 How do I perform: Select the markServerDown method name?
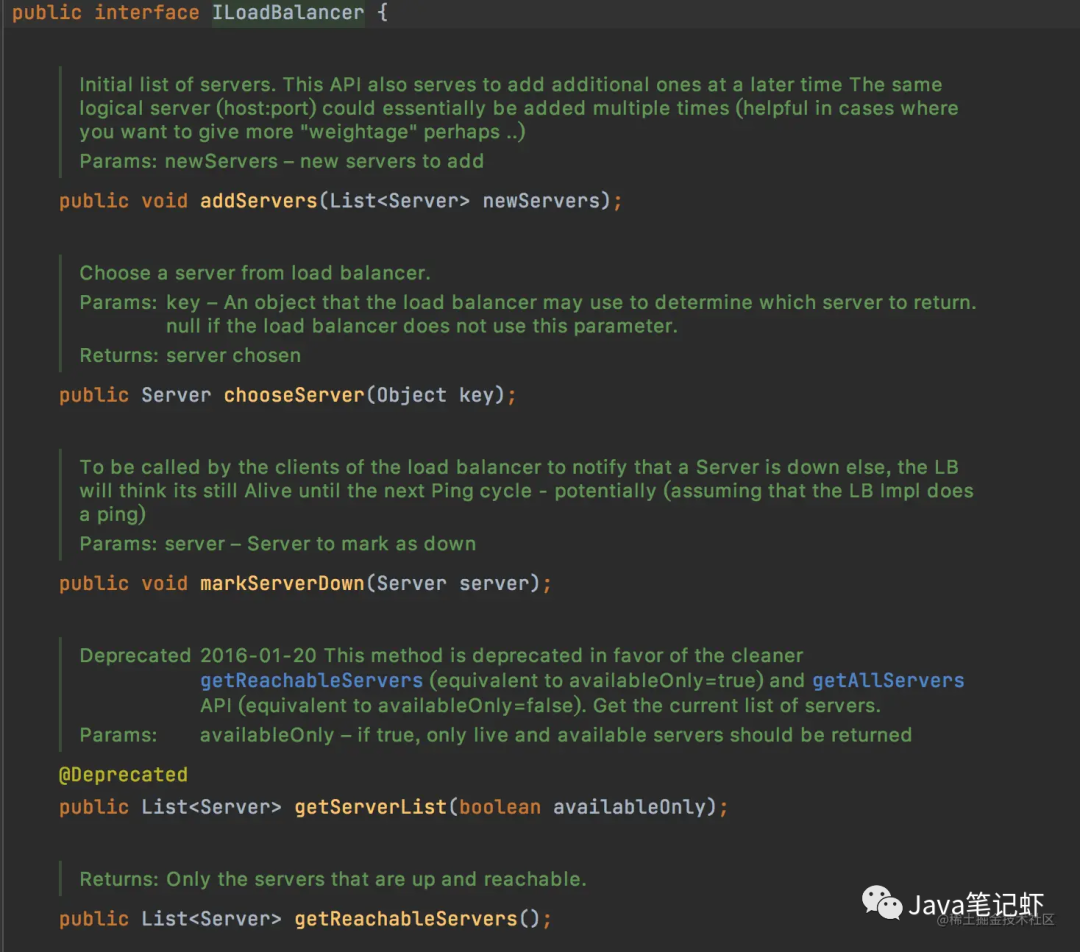[x=282, y=583]
